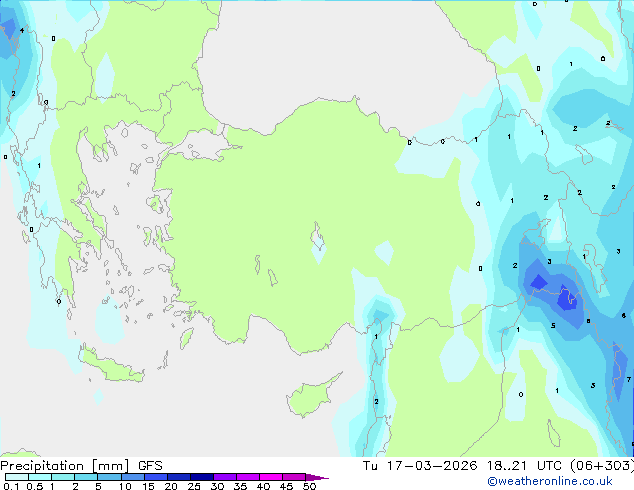
Task: Click the '15' legend label
Action: point(148,486)
